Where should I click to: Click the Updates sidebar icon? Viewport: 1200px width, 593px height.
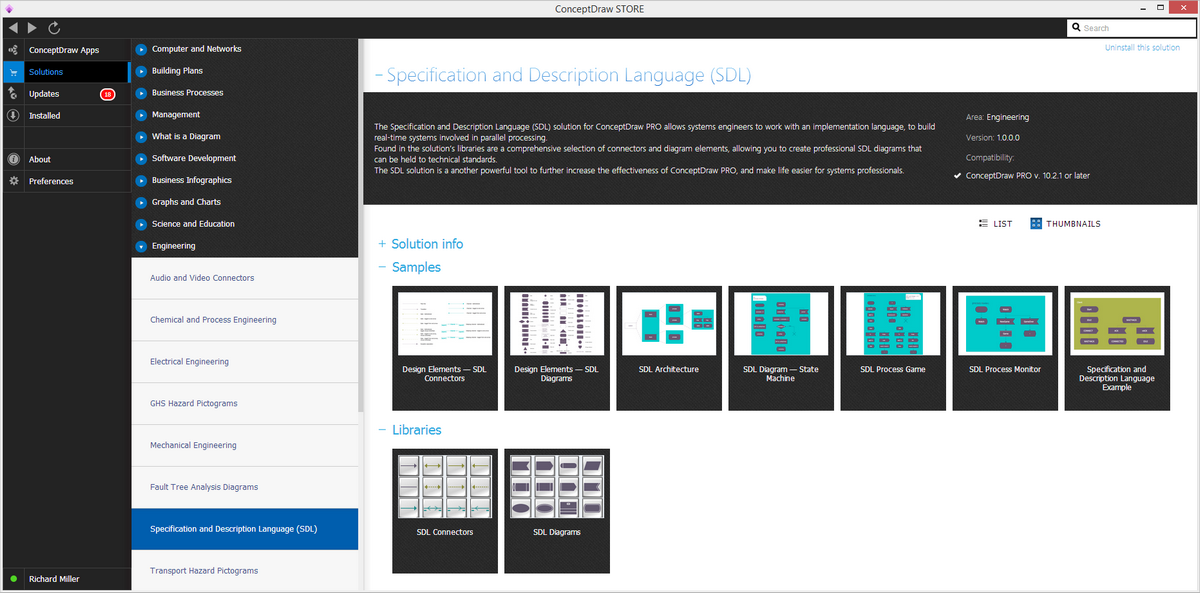point(13,94)
